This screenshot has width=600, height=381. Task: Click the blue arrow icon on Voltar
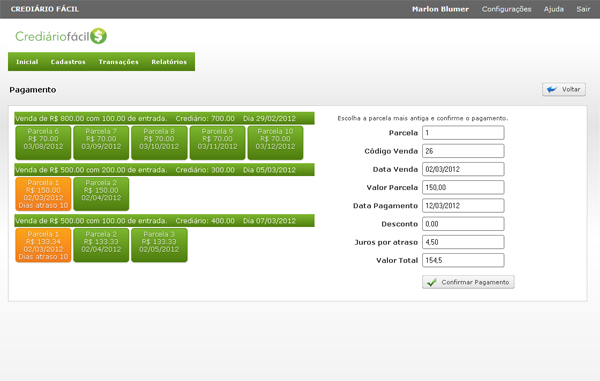tap(552, 90)
